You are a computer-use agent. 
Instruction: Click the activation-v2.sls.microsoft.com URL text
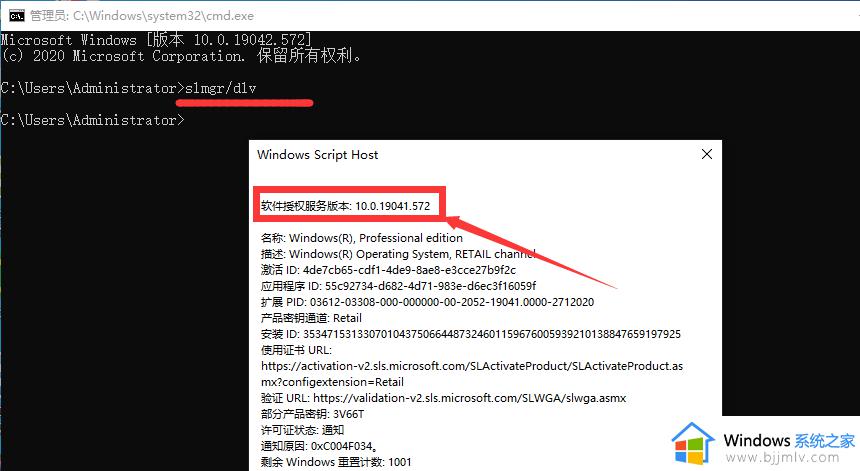click(472, 366)
